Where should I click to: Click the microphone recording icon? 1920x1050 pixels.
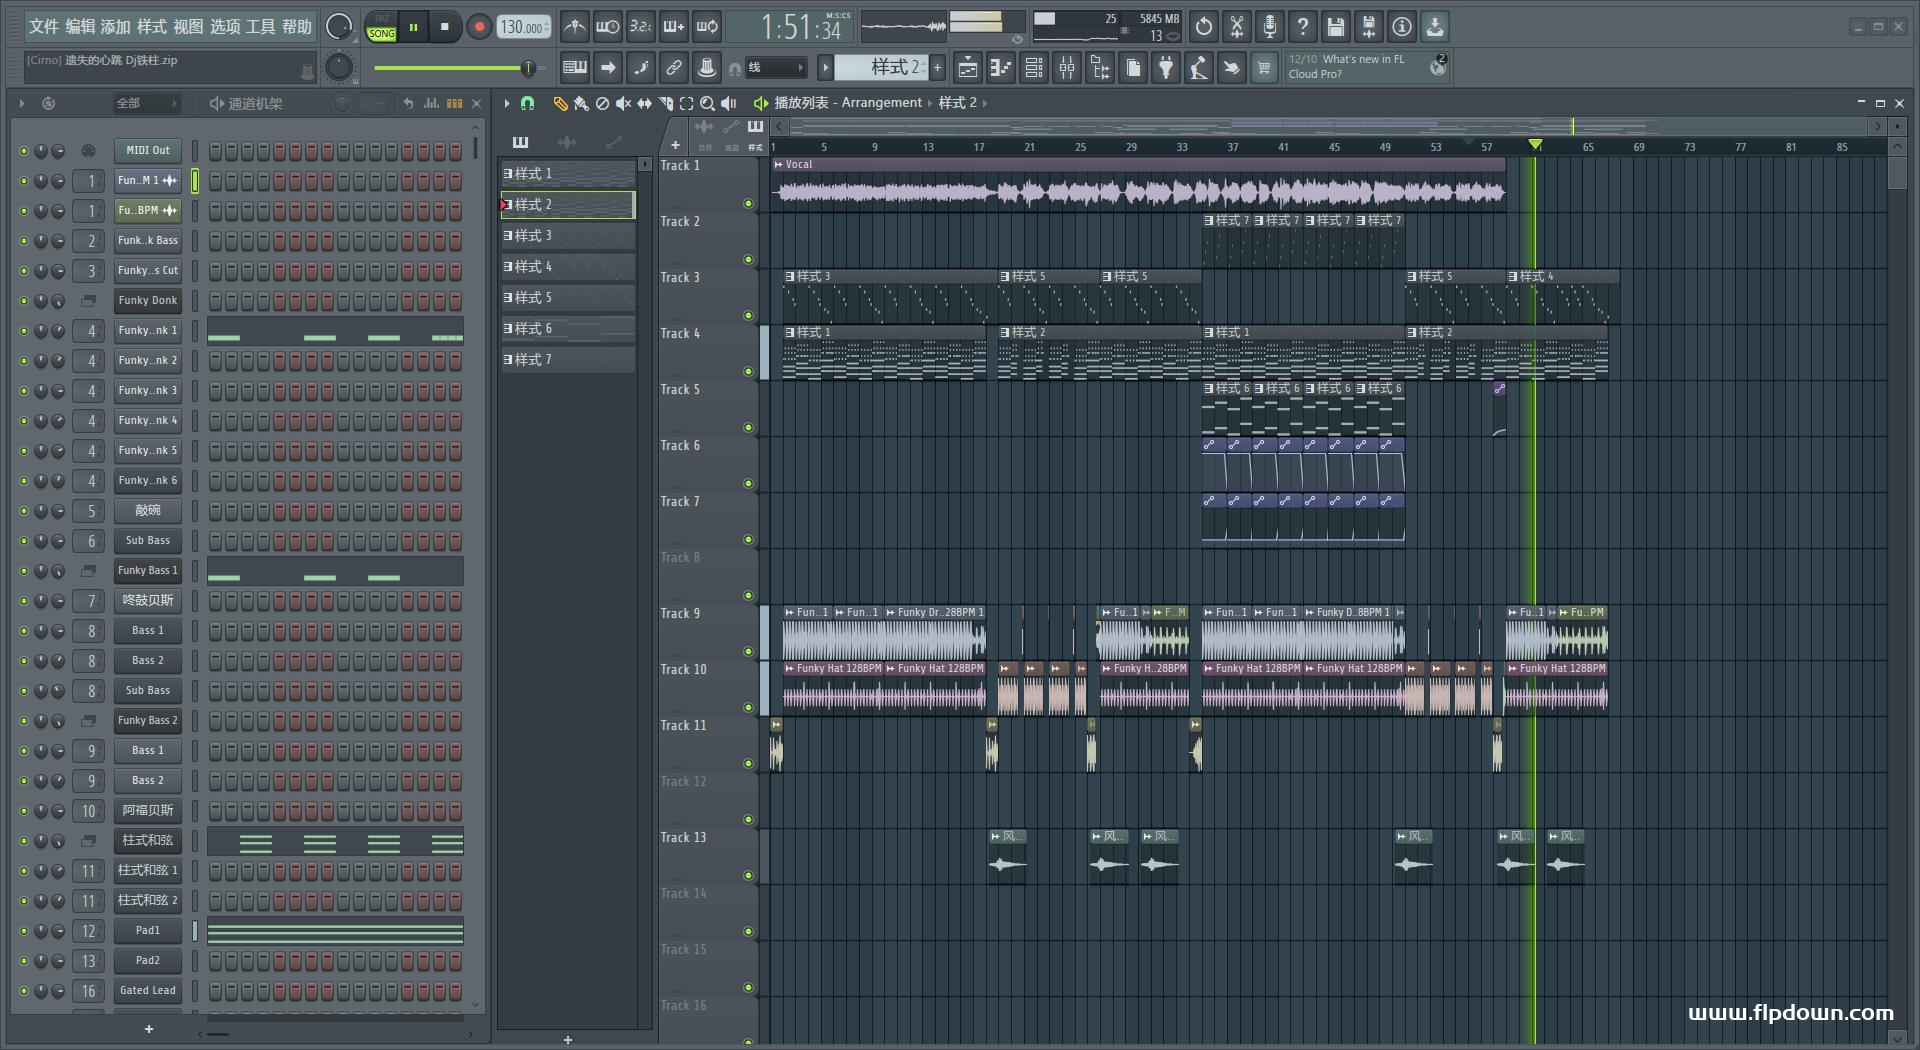[x=1269, y=27]
